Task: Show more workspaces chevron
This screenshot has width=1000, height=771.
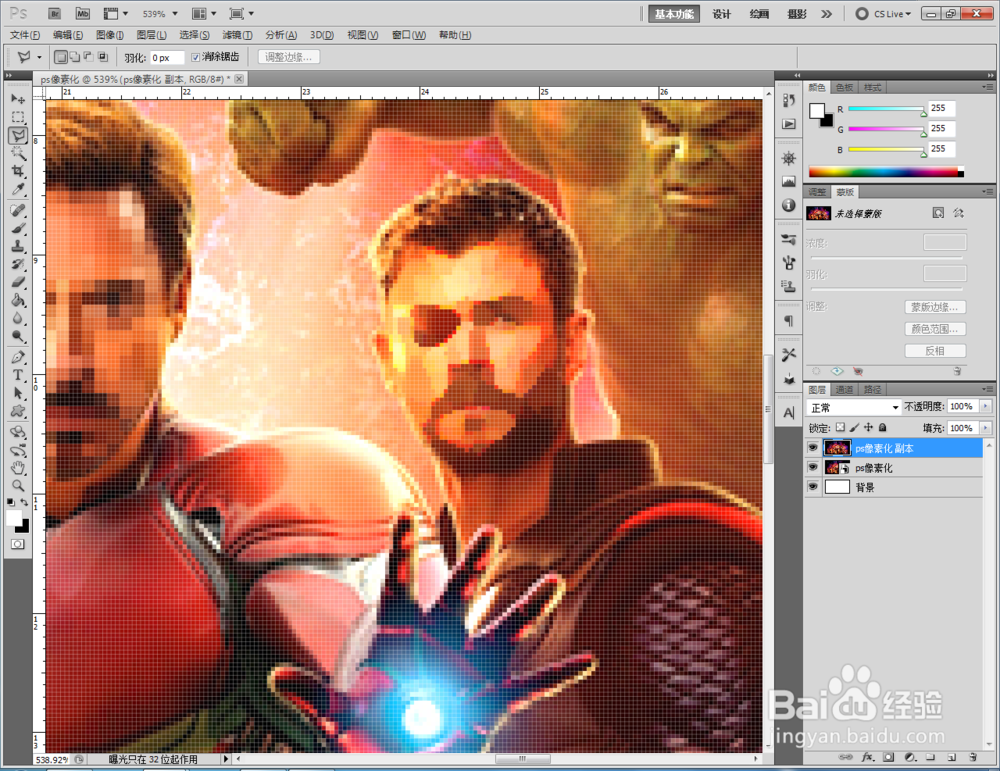Action: point(827,14)
